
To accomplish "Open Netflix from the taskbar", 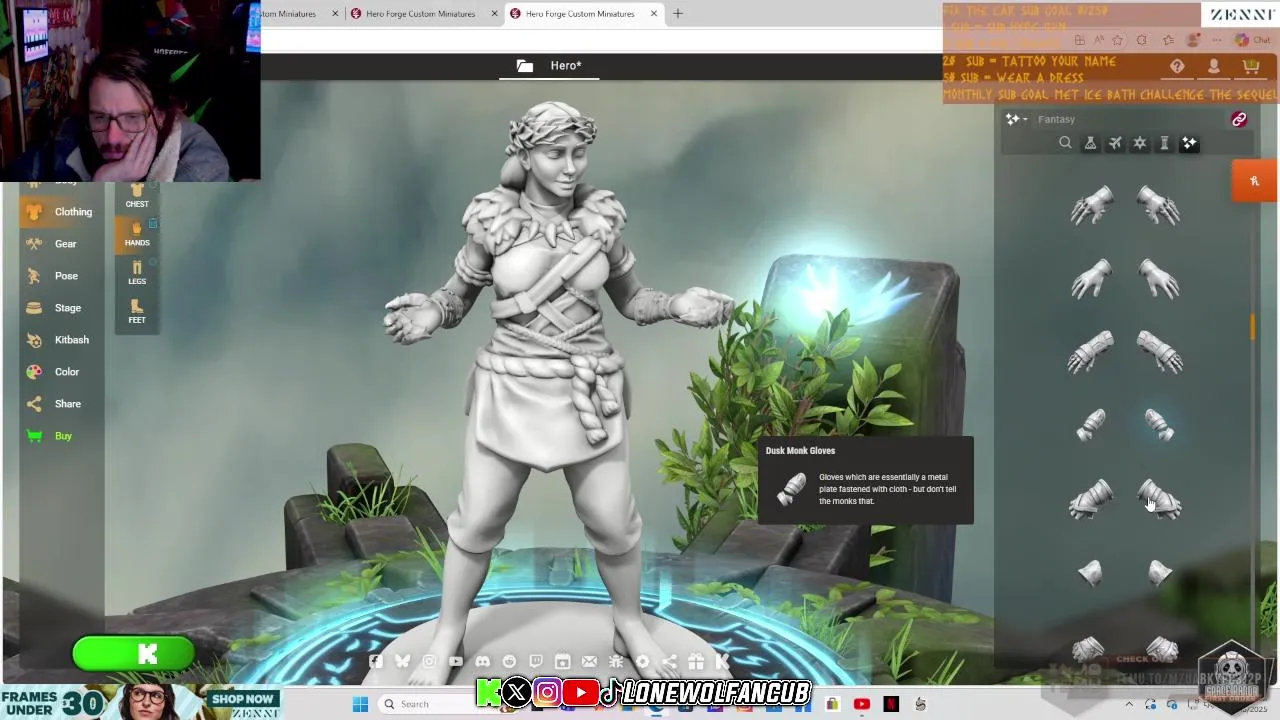I will click(891, 704).
